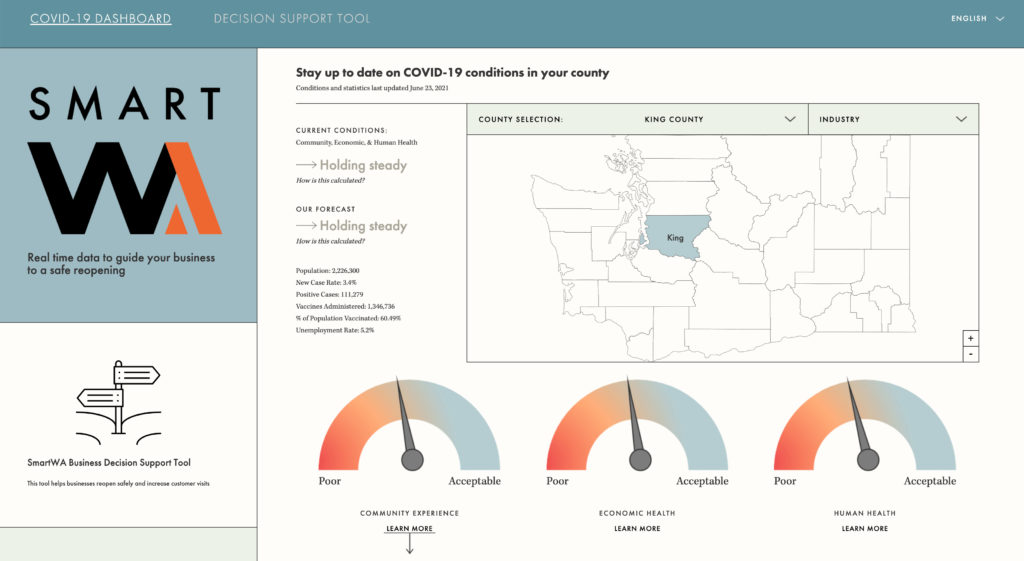This screenshot has height=561, width=1024.
Task: Select King county on the map
Action: click(675, 238)
